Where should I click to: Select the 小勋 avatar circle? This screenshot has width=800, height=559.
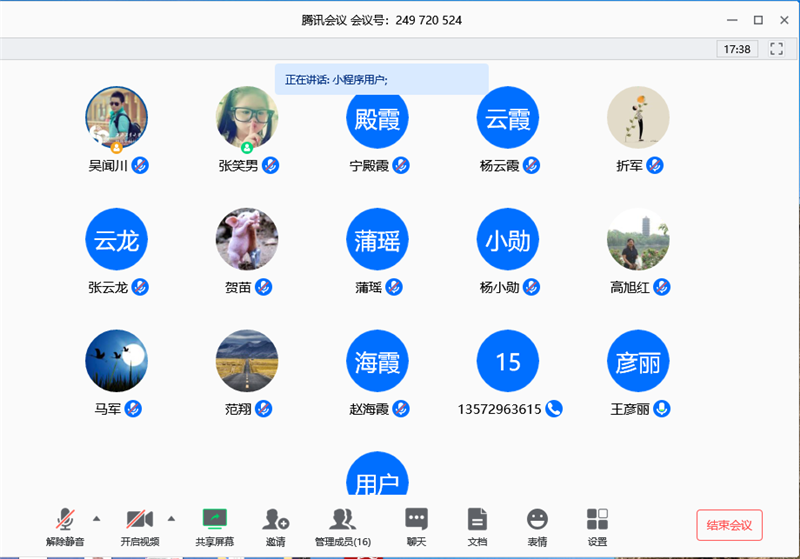tap(508, 239)
